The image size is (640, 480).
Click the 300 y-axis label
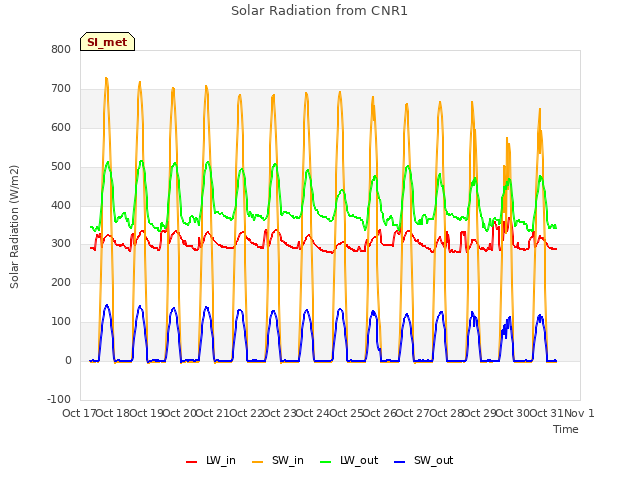(x=61, y=244)
